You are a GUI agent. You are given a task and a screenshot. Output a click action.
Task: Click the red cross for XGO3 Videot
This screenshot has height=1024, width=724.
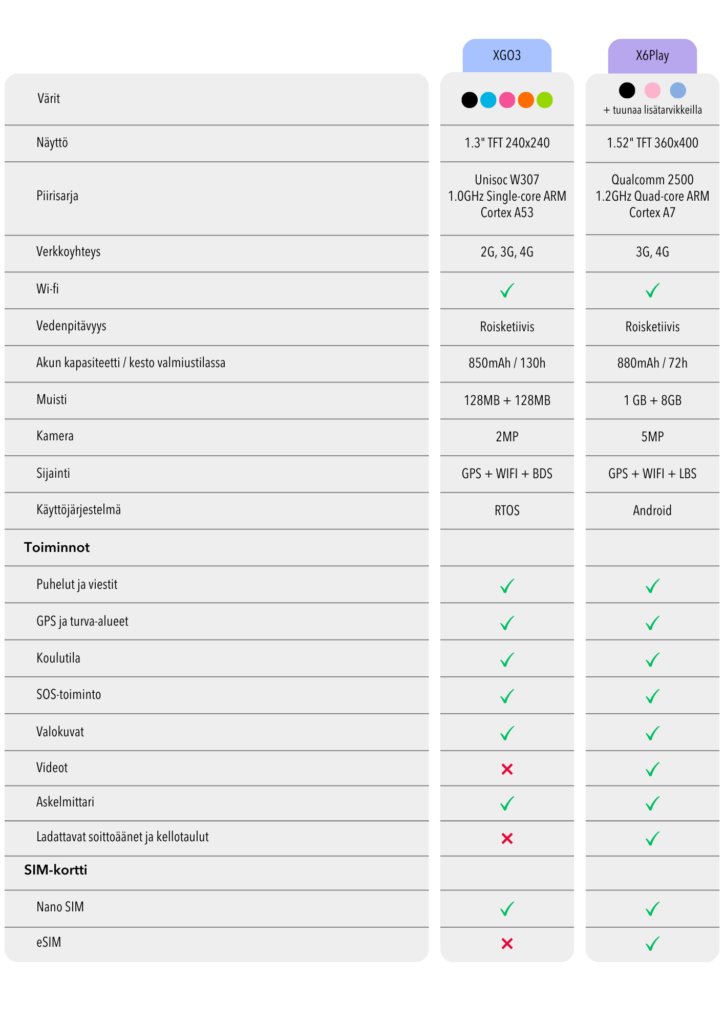click(x=507, y=769)
